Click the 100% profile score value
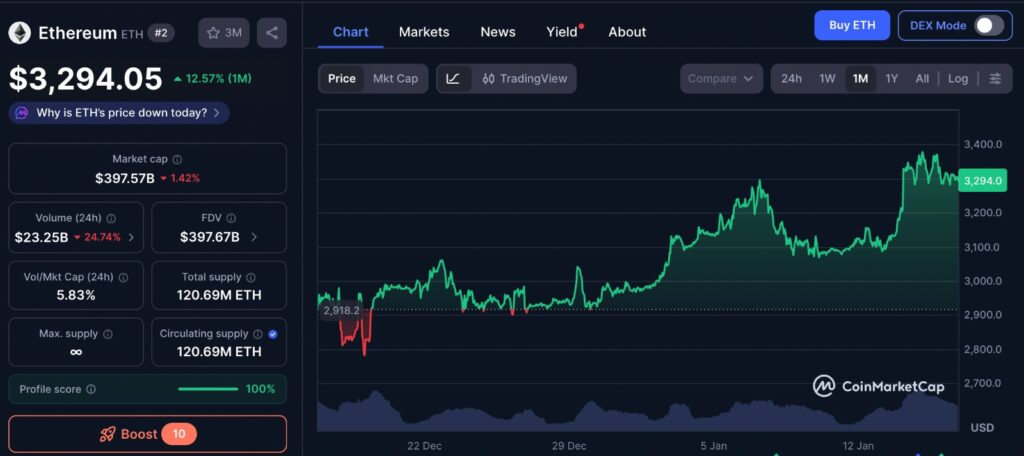This screenshot has width=1024, height=456. coord(261,389)
